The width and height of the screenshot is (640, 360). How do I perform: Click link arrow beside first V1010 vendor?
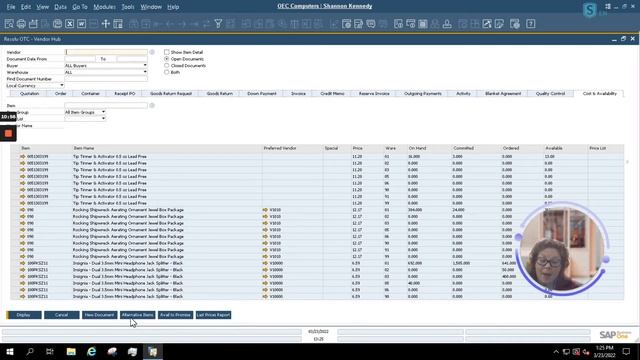click(265, 210)
